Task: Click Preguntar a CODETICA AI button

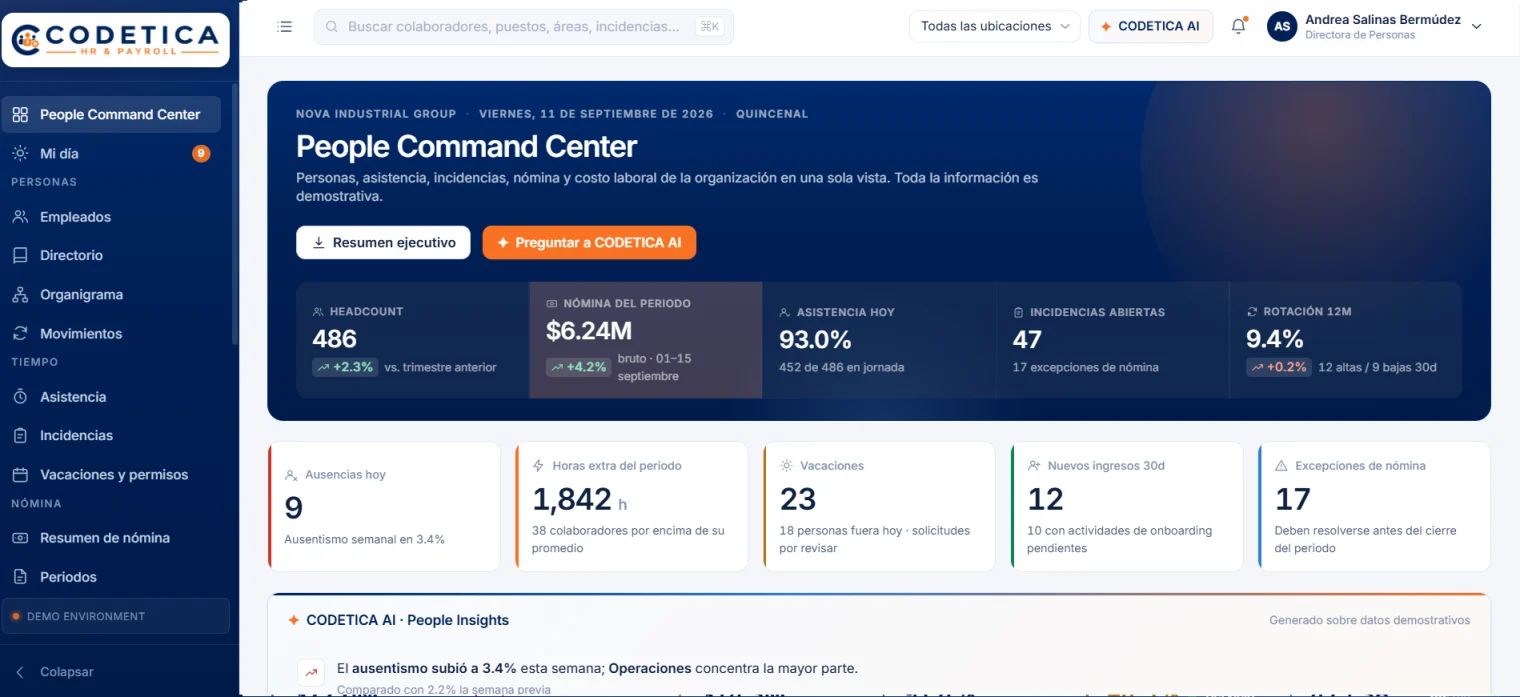Action: click(589, 243)
